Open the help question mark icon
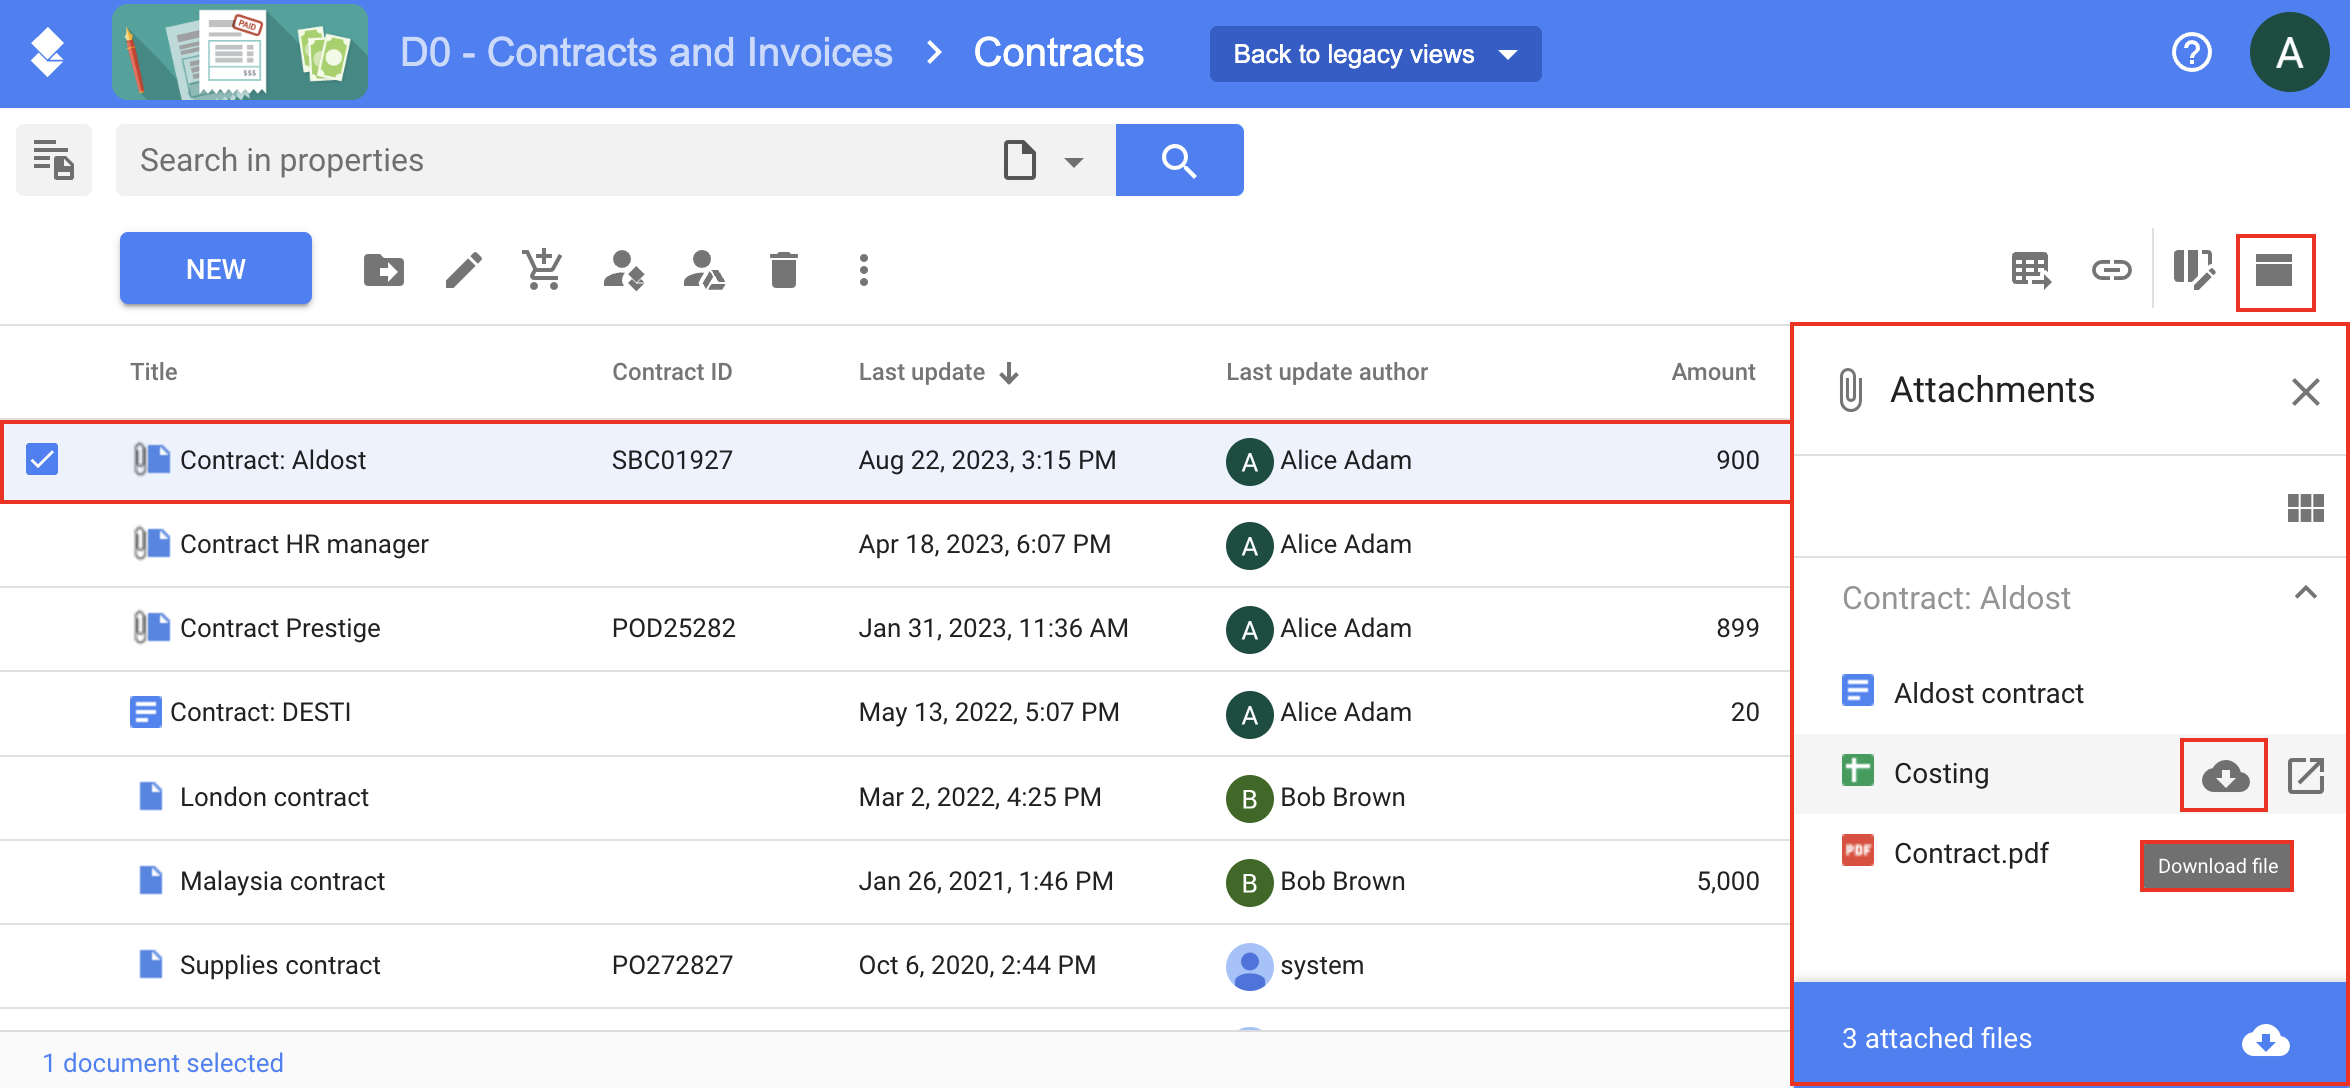This screenshot has height=1088, width=2350. click(x=2191, y=53)
